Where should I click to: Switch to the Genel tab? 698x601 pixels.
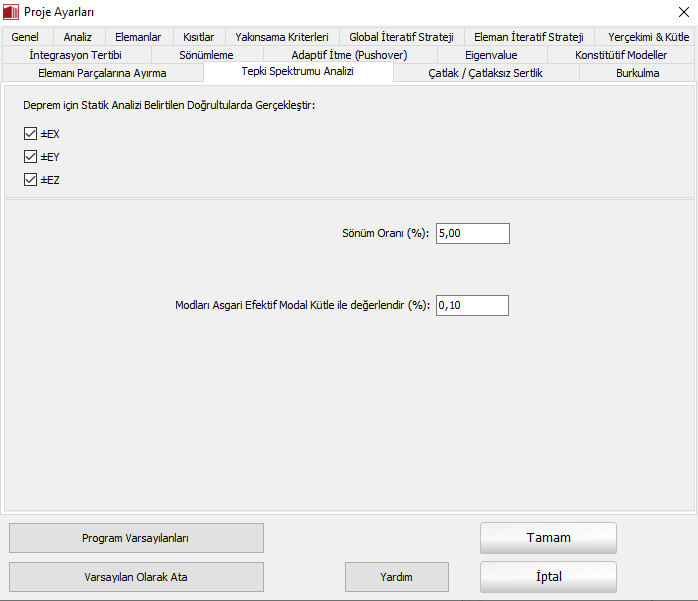coord(25,37)
